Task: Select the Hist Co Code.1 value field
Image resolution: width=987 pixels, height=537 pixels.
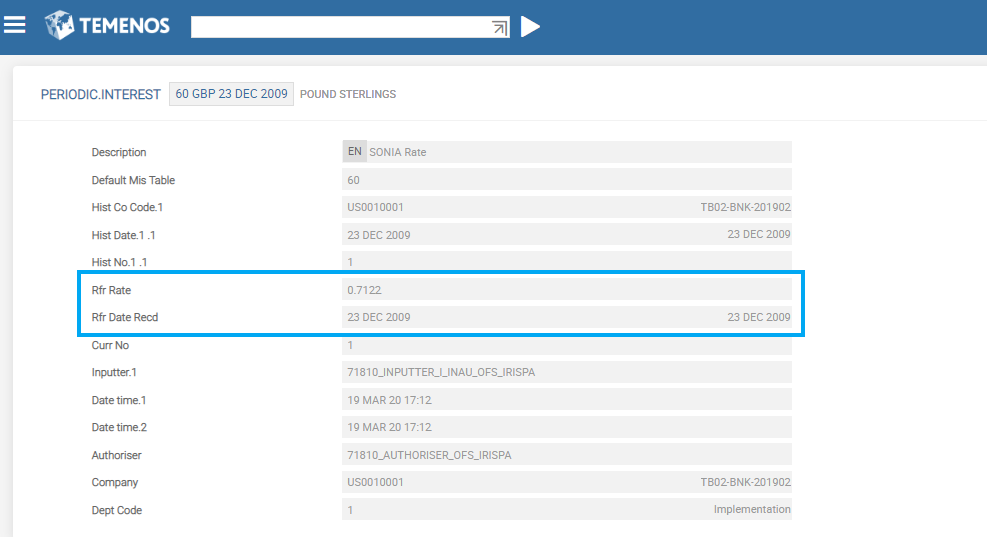Action: [x=566, y=207]
